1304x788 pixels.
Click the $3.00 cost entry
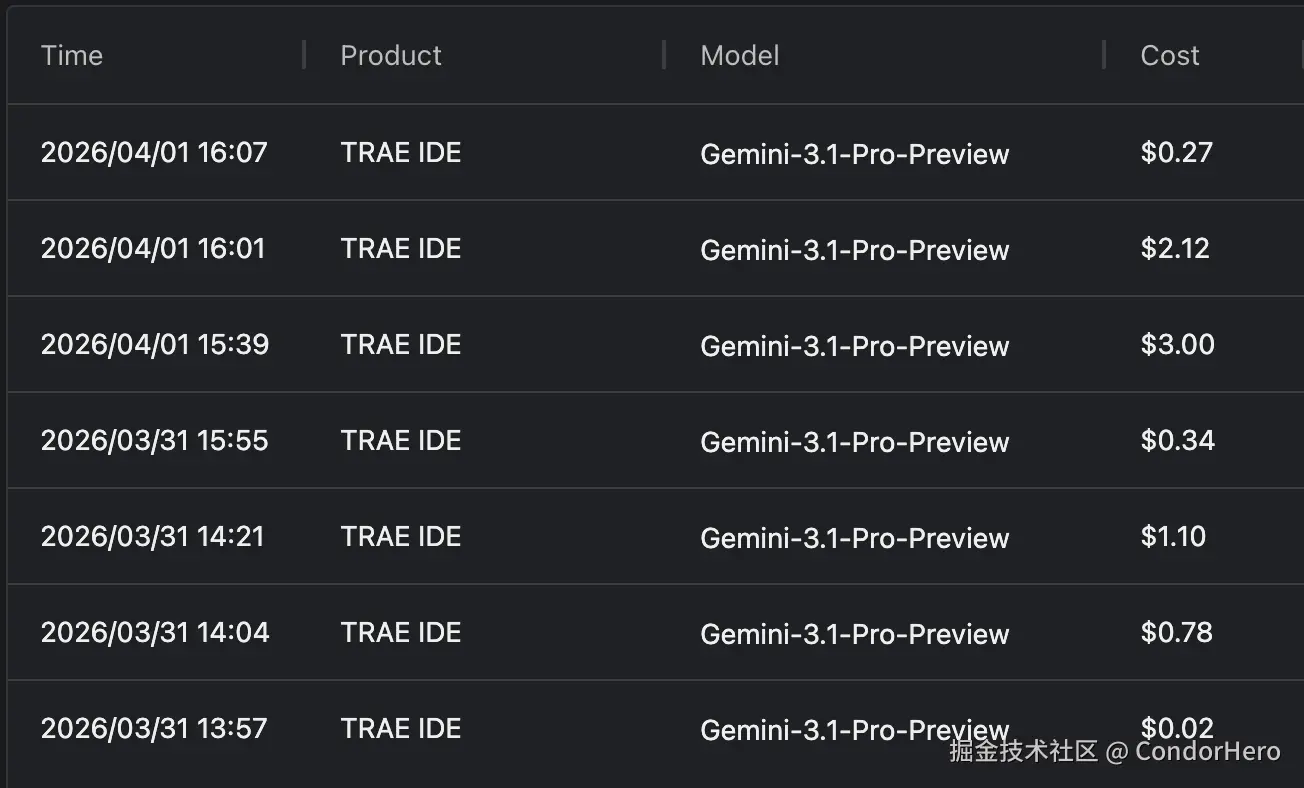pos(1177,345)
